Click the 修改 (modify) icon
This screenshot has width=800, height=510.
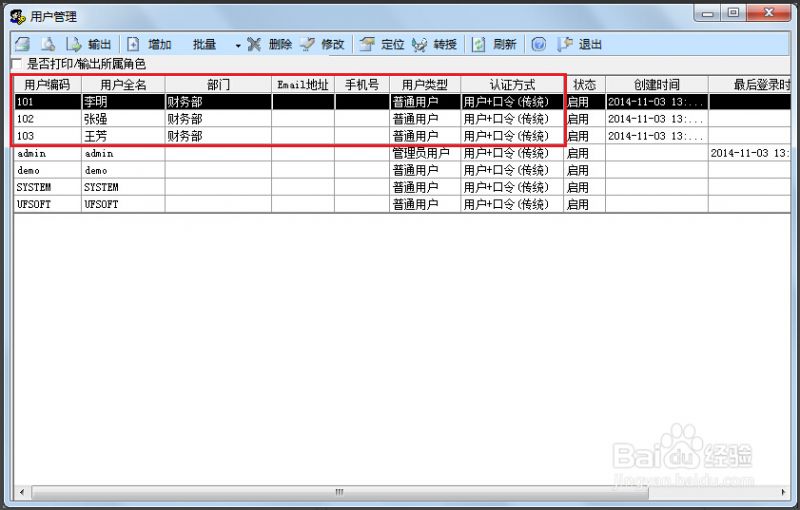tap(307, 44)
